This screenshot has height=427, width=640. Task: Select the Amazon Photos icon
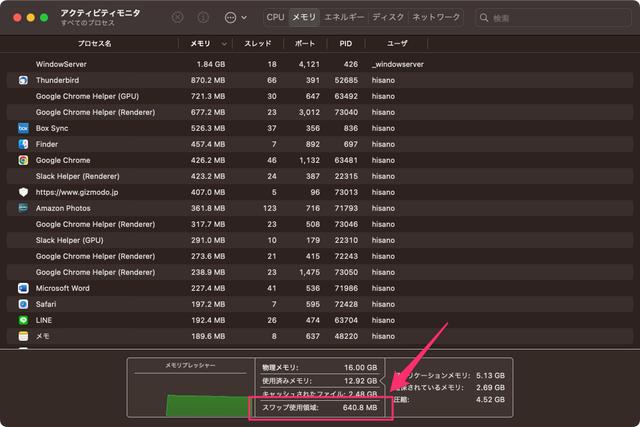click(x=23, y=208)
